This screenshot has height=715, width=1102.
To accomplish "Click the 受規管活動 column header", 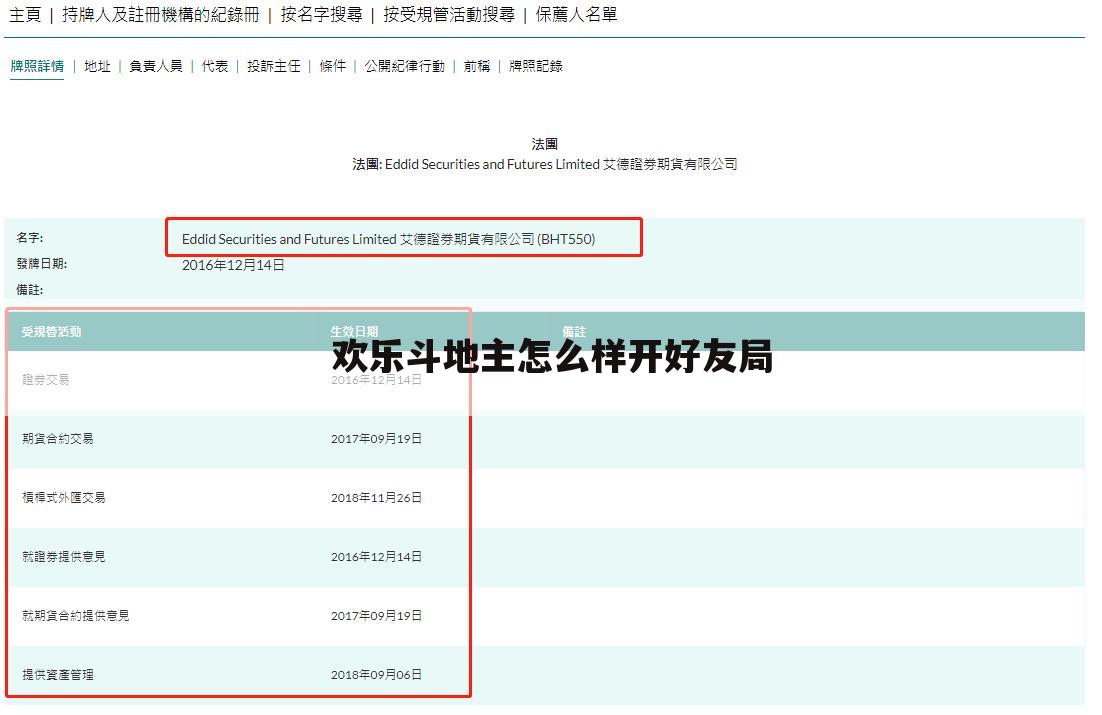I will coord(51,331).
